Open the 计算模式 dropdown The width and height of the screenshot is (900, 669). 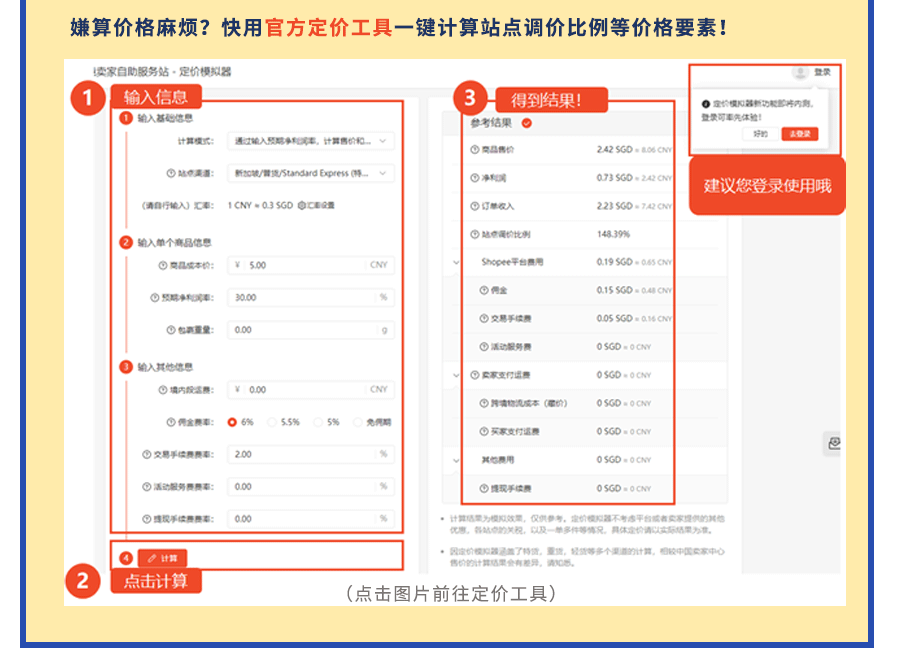coord(309,141)
